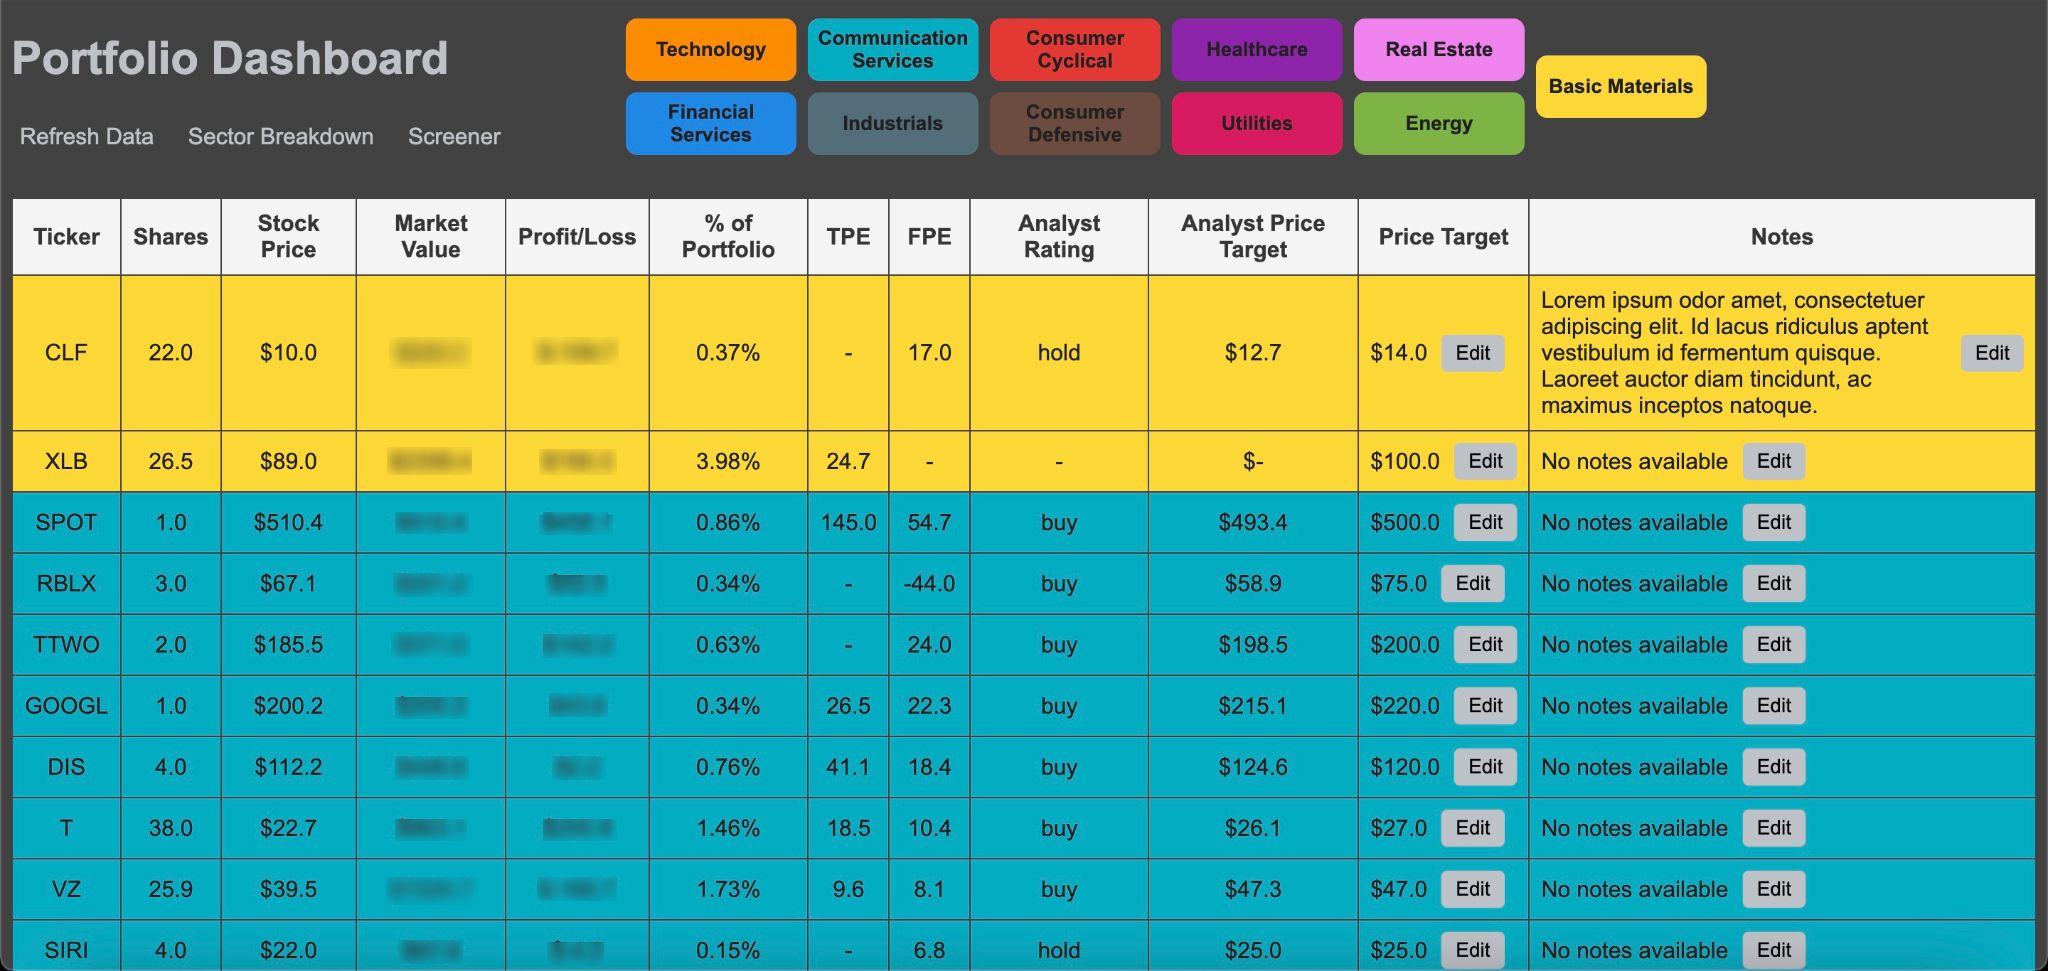Edit notes for the SPOT row

click(1774, 522)
